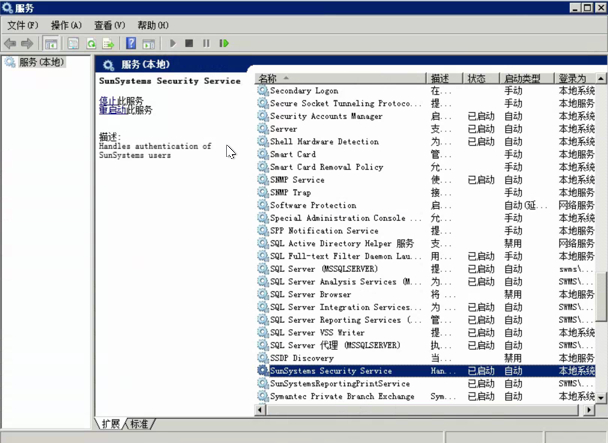Click the Back arrow toolbar icon
Image resolution: width=608 pixels, height=443 pixels.
10,43
